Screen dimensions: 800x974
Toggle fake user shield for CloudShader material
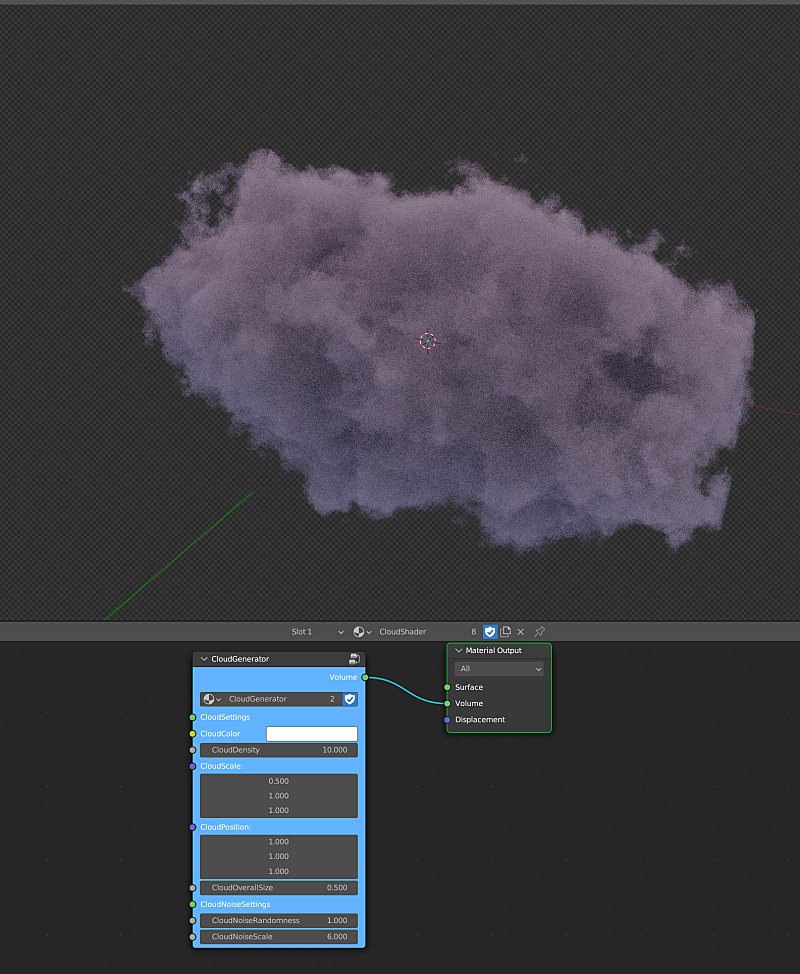pyautogui.click(x=490, y=632)
